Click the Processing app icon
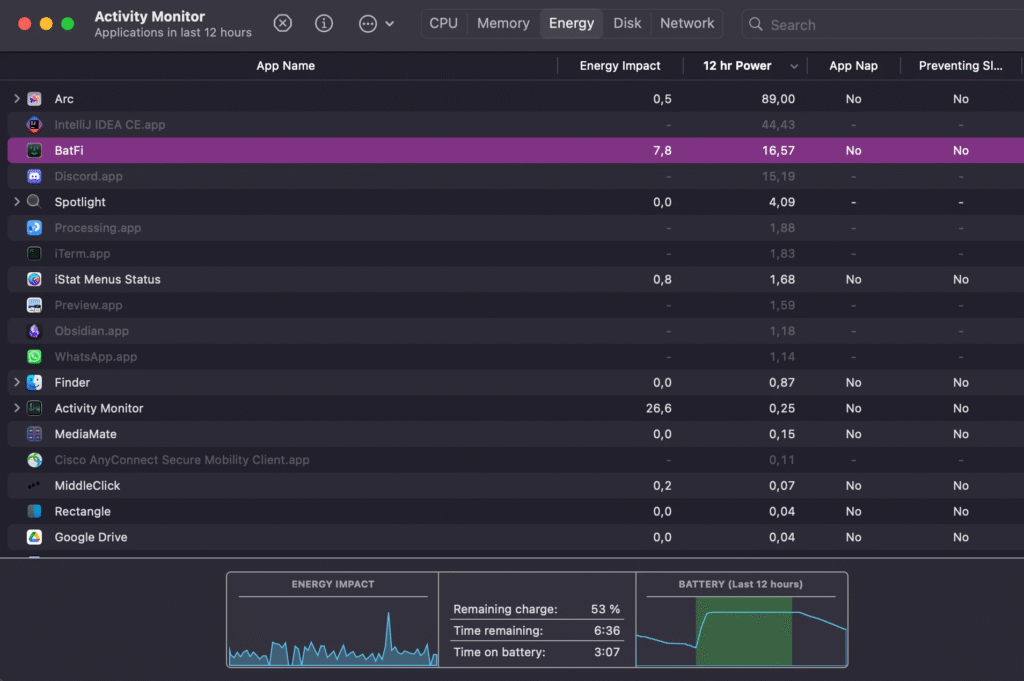Image resolution: width=1024 pixels, height=681 pixels. pos(34,227)
